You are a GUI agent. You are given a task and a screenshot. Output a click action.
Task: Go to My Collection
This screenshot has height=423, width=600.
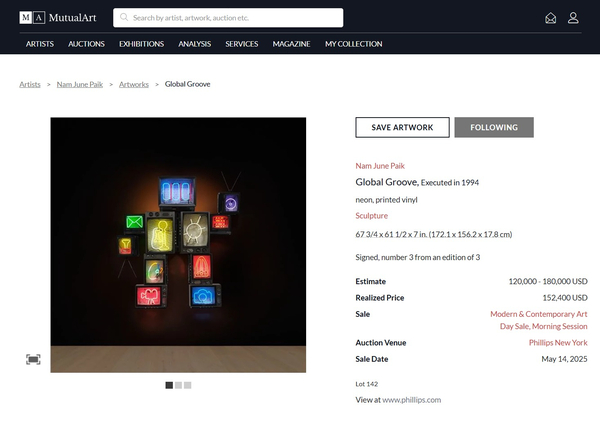click(x=353, y=44)
